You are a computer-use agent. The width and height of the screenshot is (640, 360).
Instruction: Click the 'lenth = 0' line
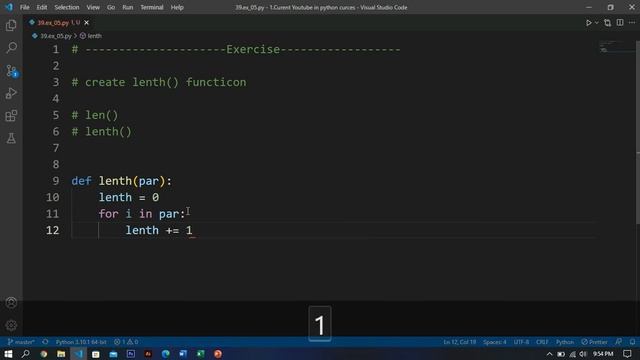click(x=129, y=198)
